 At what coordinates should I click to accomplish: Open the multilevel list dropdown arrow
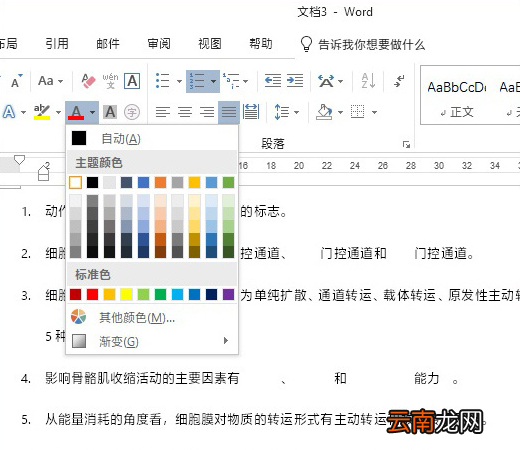coord(245,81)
